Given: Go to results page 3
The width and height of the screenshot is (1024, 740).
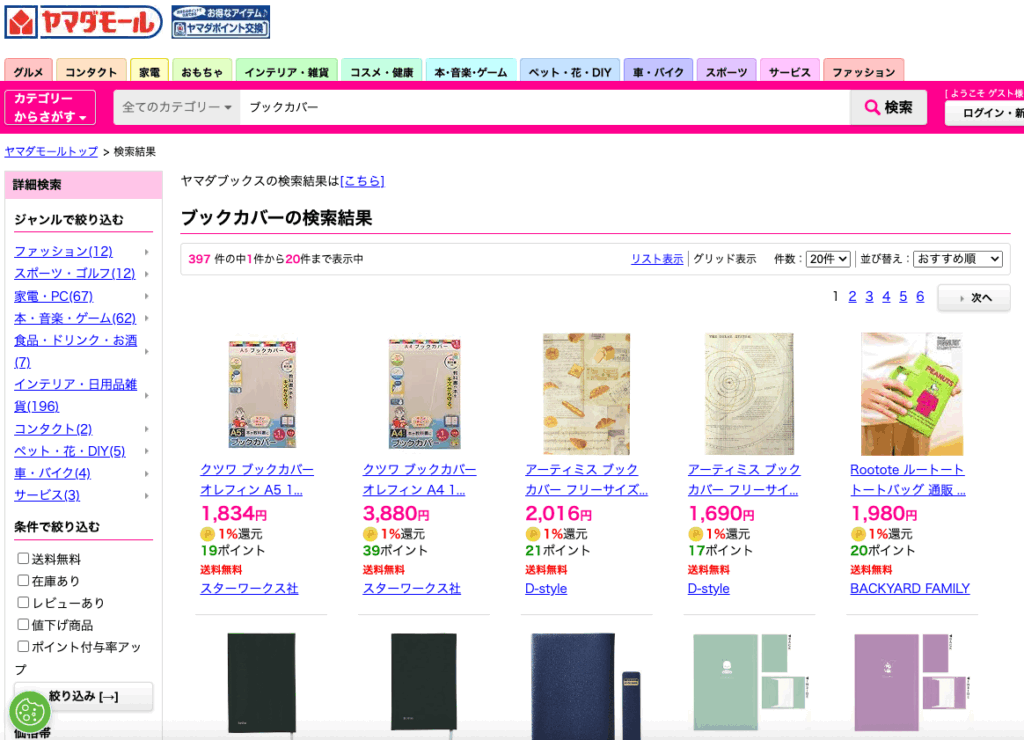Looking at the screenshot, I should click(869, 297).
